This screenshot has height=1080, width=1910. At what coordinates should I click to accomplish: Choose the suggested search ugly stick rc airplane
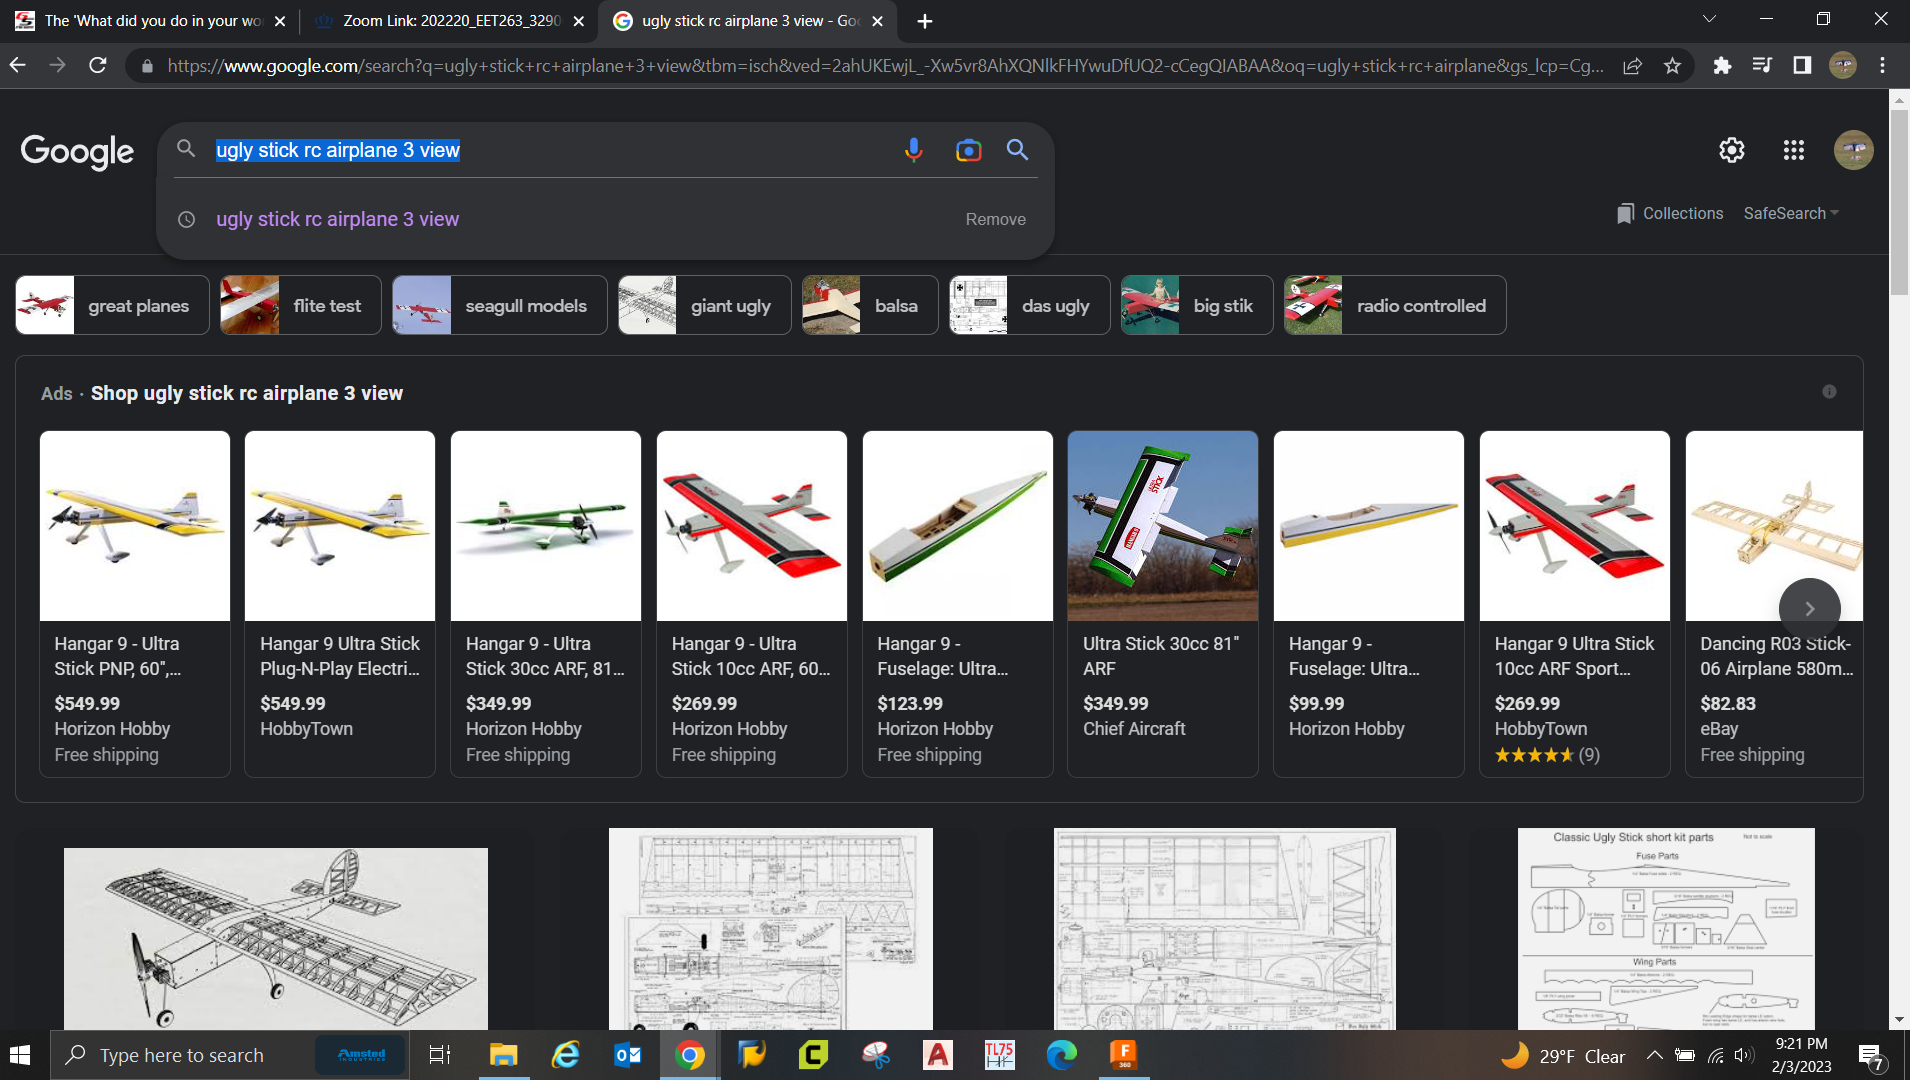338,219
